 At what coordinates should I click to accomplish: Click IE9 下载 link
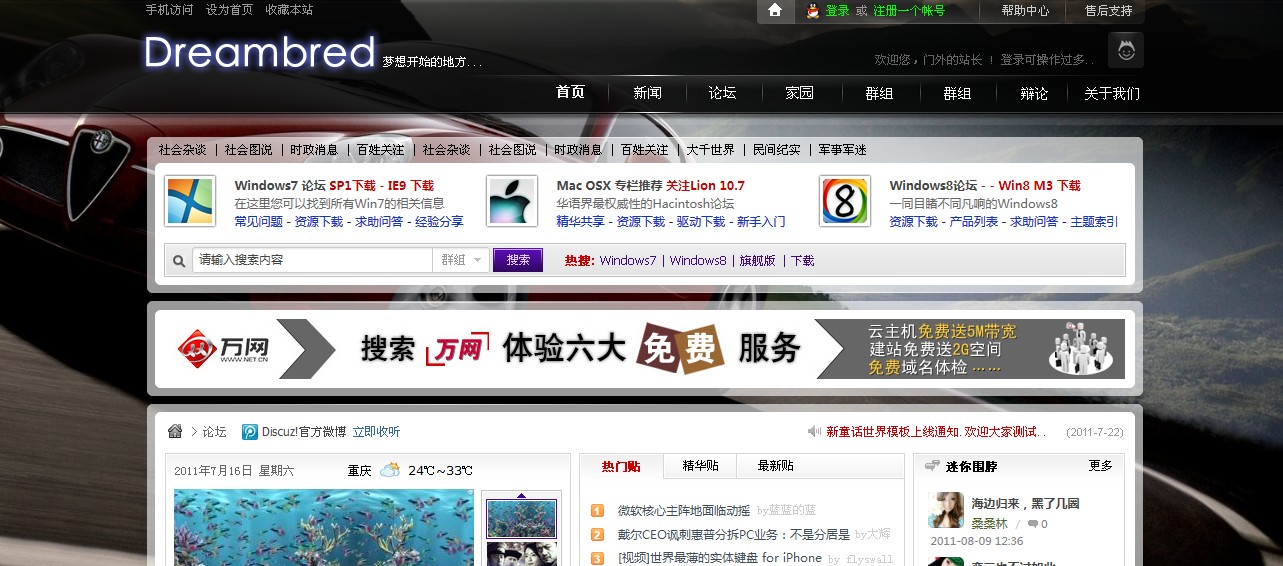pos(411,186)
